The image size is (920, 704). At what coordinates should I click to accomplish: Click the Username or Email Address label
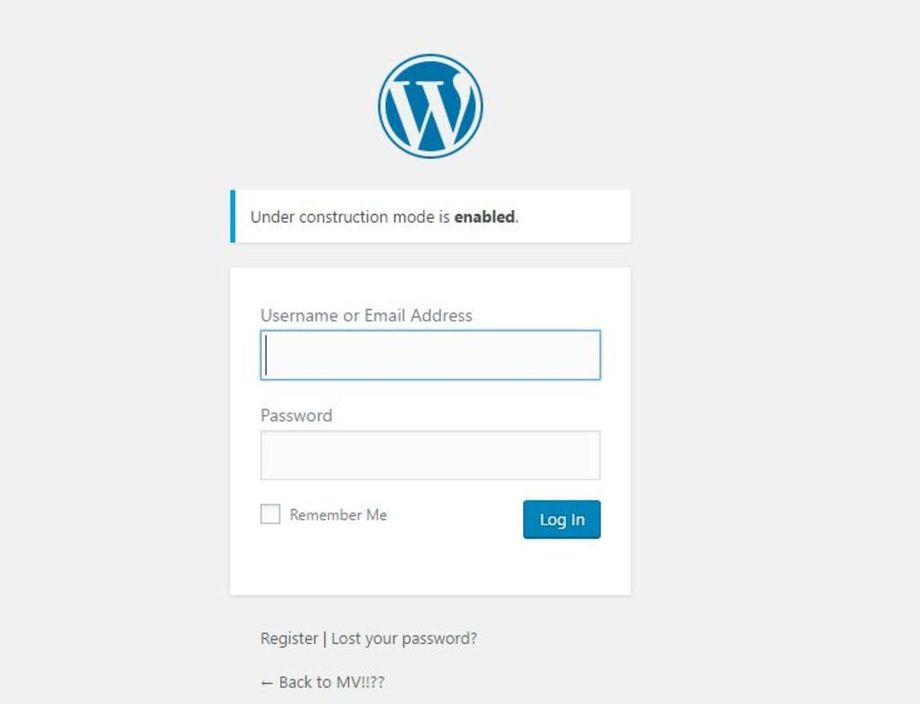pyautogui.click(x=366, y=315)
